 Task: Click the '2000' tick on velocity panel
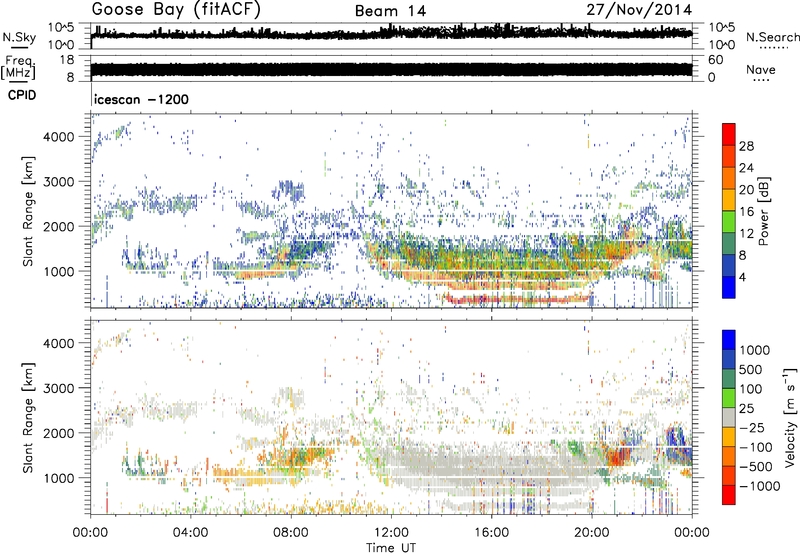(59, 433)
